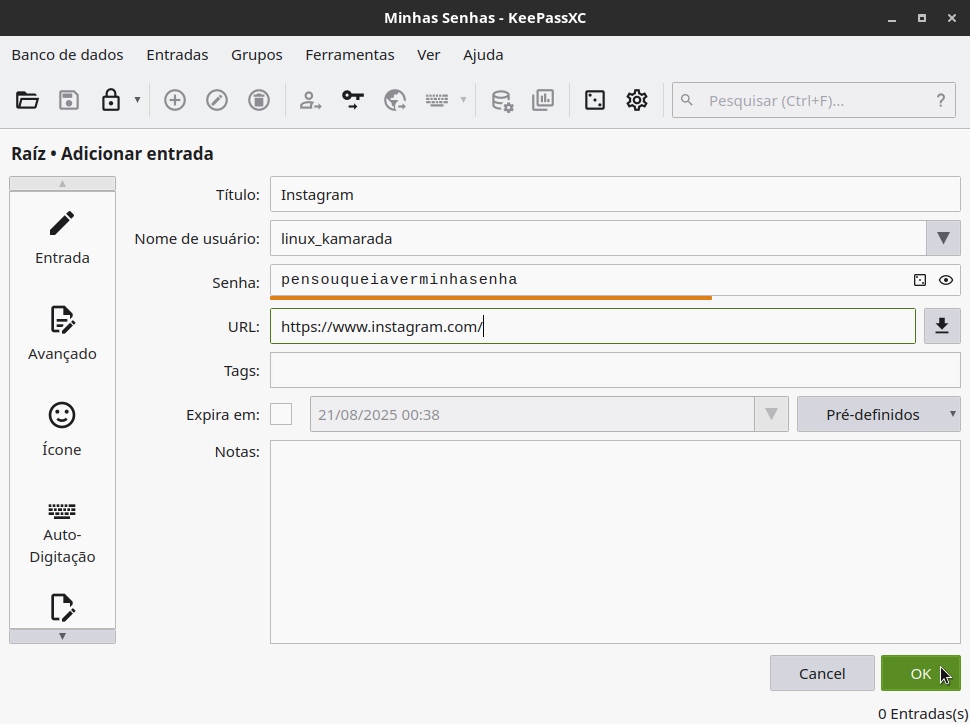Open the Banco de dados menu
Image resolution: width=970 pixels, height=724 pixels.
(x=67, y=55)
